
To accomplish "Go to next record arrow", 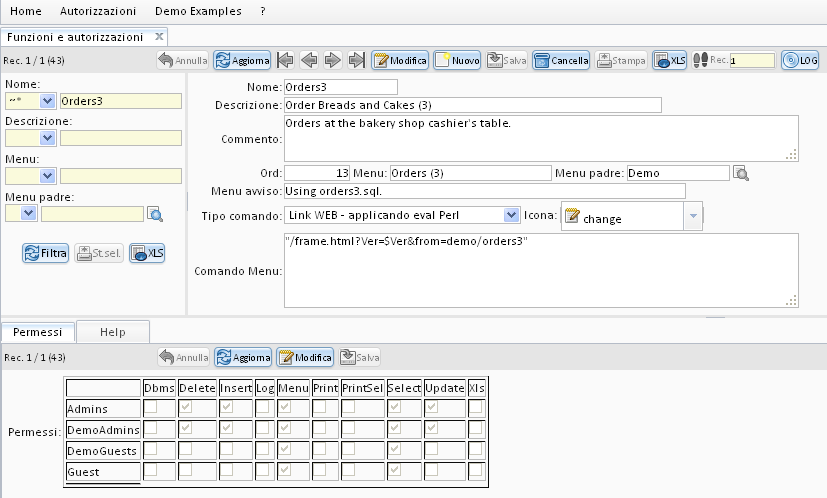I will click(x=332, y=60).
